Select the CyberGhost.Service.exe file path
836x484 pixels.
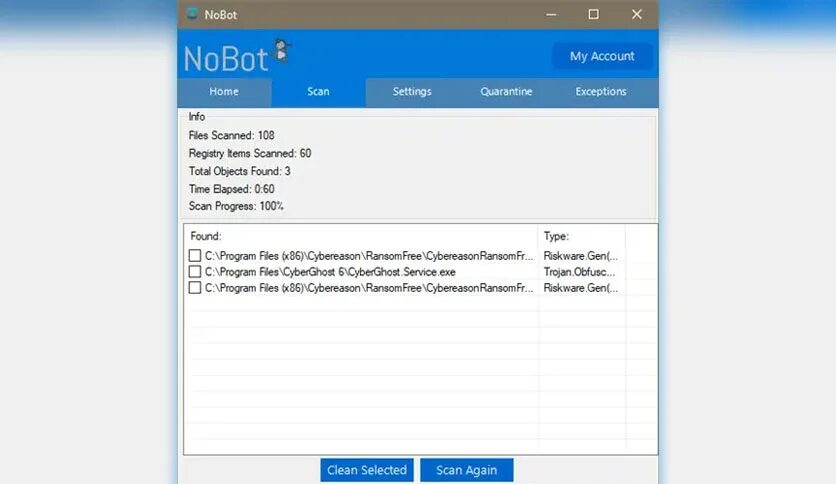click(330, 272)
